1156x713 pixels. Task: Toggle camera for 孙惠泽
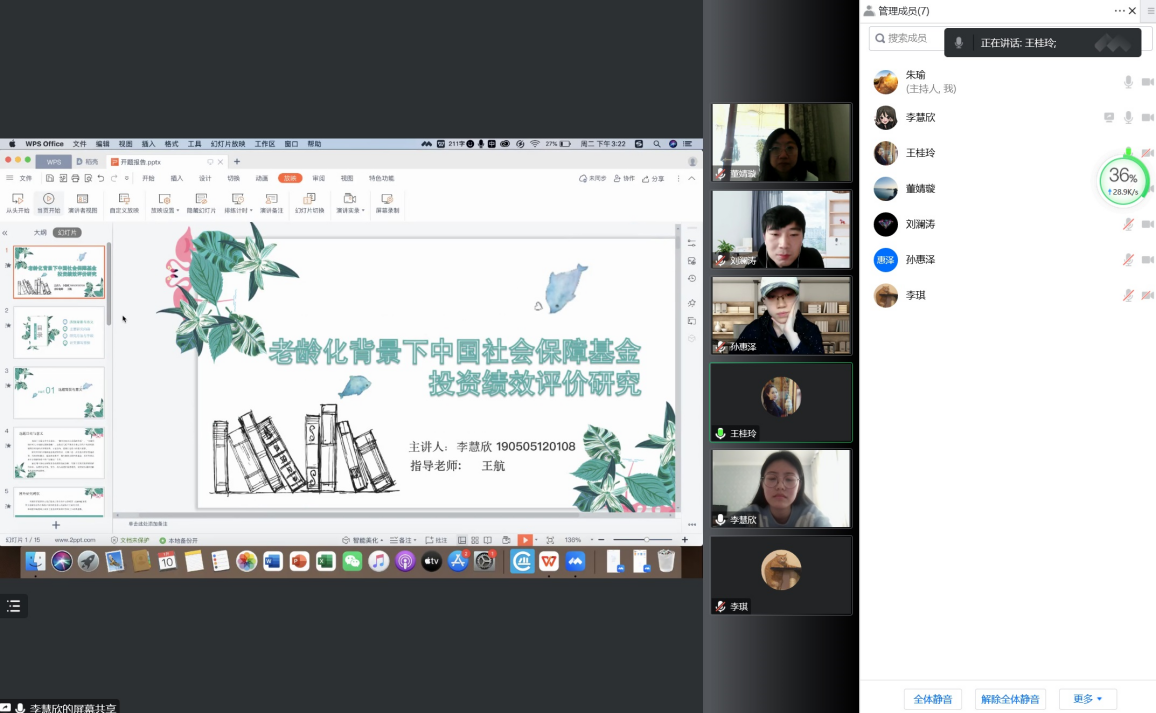pyautogui.click(x=1147, y=260)
